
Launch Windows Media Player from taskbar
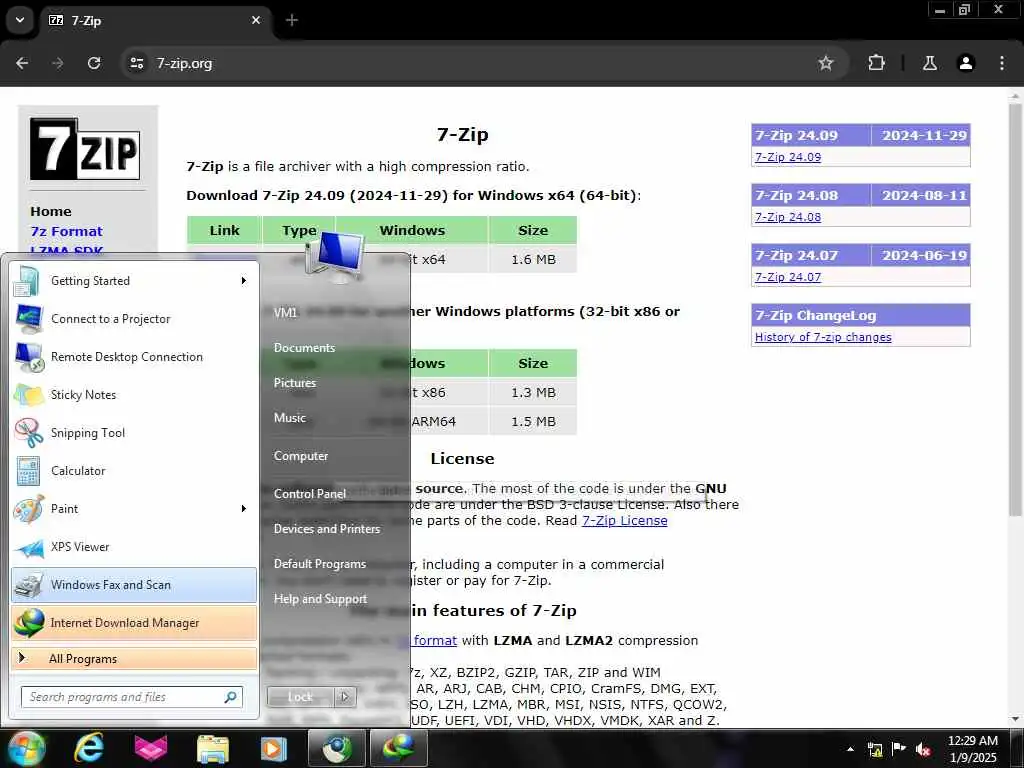click(x=274, y=748)
